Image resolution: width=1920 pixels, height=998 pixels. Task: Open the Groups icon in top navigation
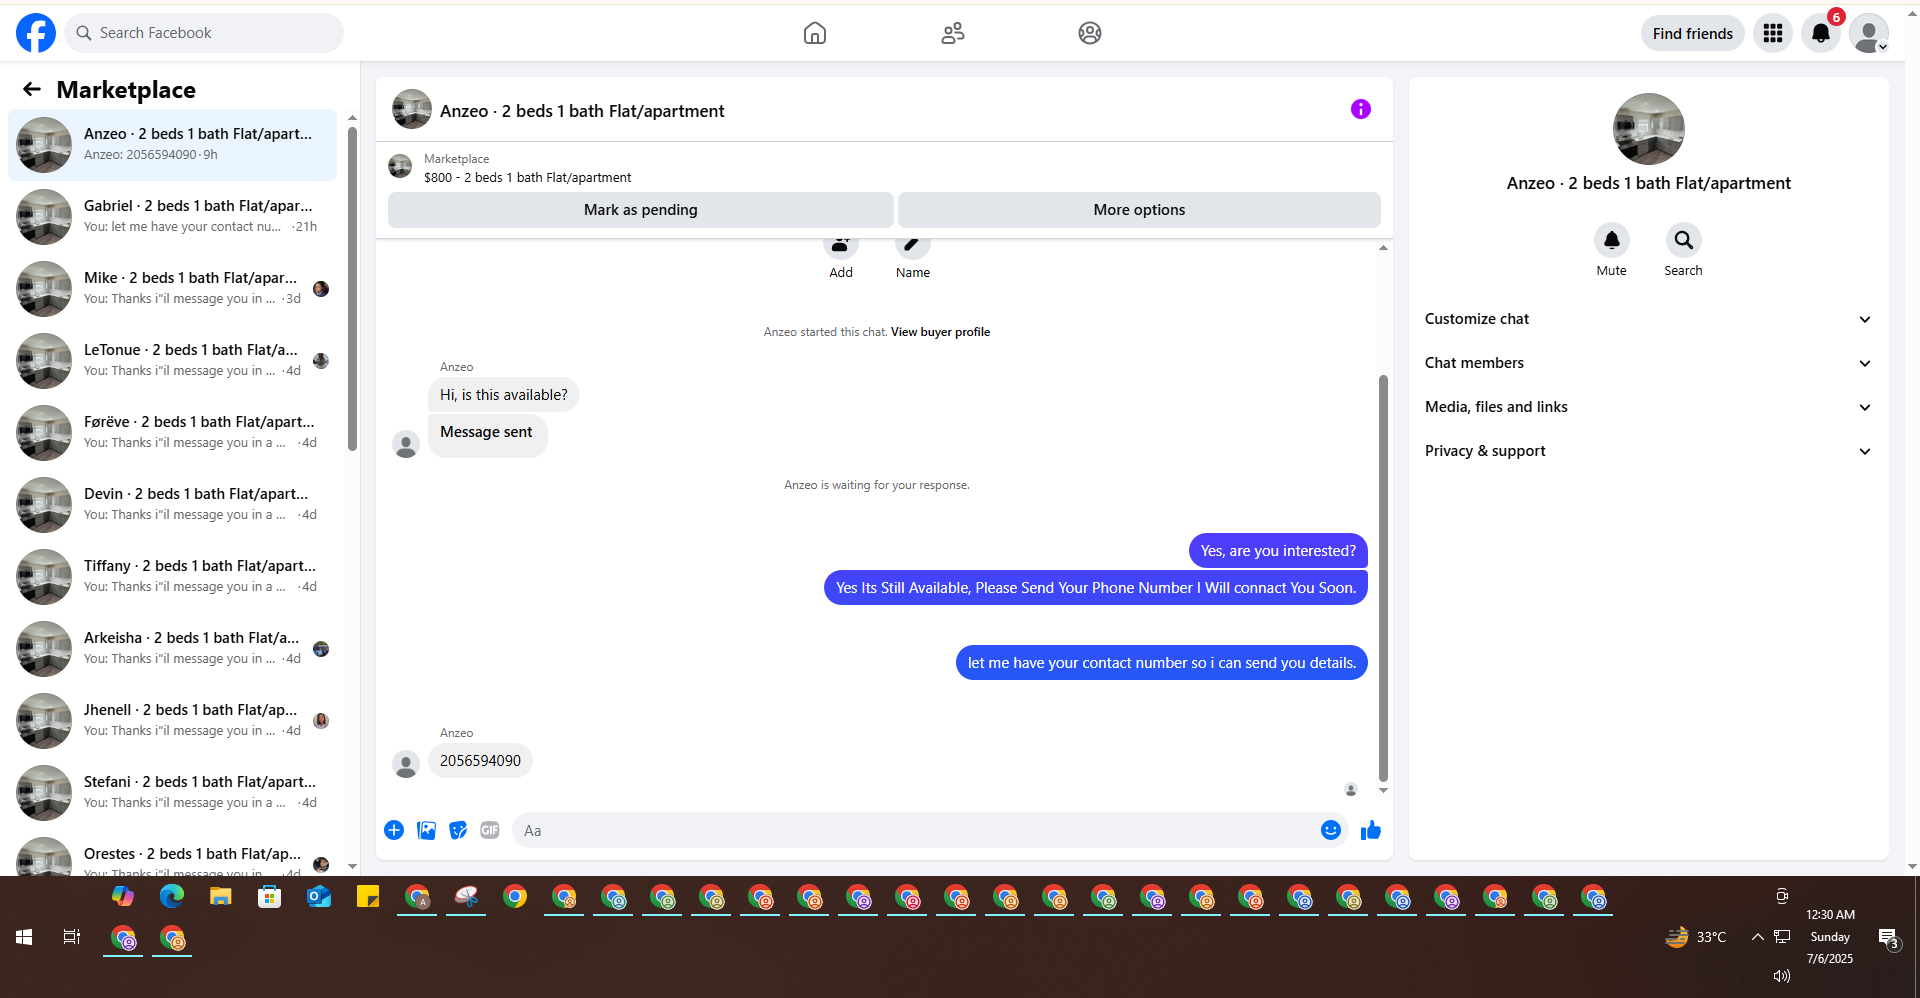click(x=1090, y=33)
